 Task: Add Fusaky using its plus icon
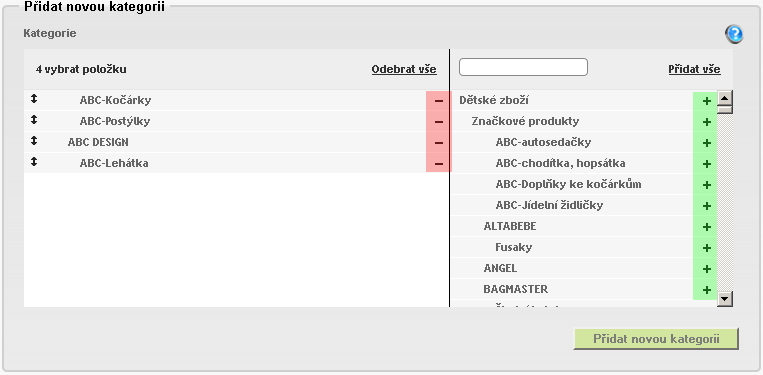(x=707, y=248)
